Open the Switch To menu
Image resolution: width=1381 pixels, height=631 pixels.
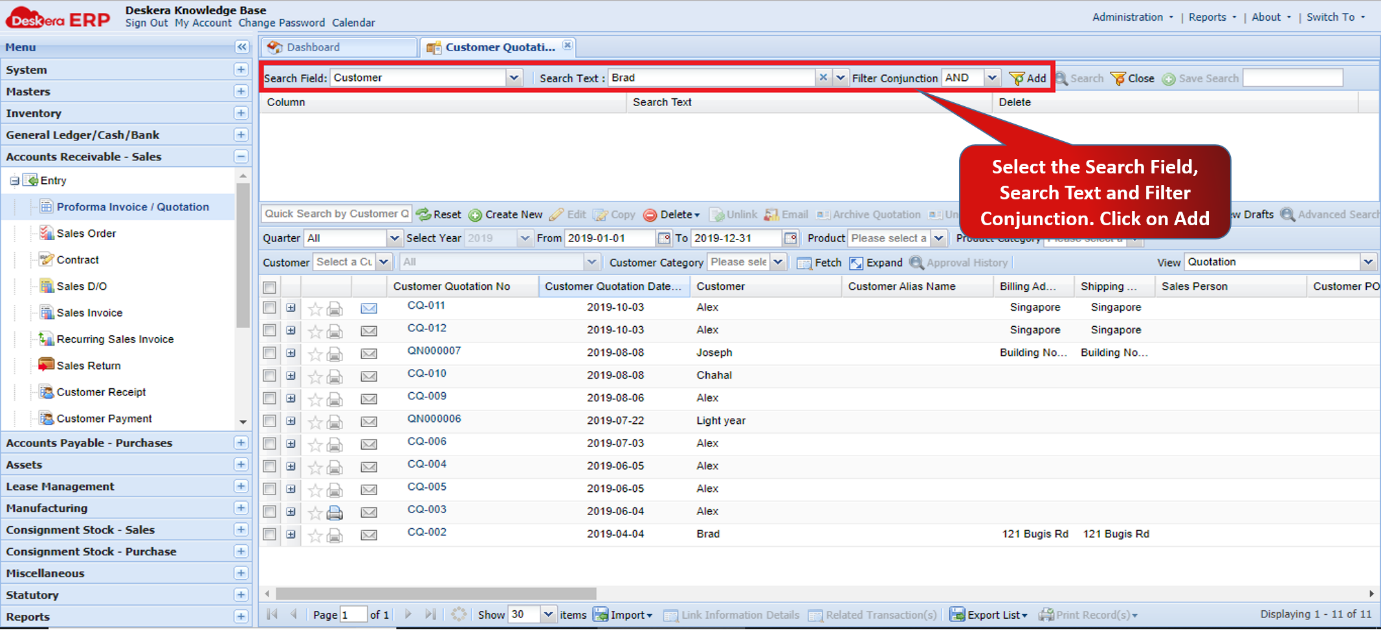click(1336, 17)
